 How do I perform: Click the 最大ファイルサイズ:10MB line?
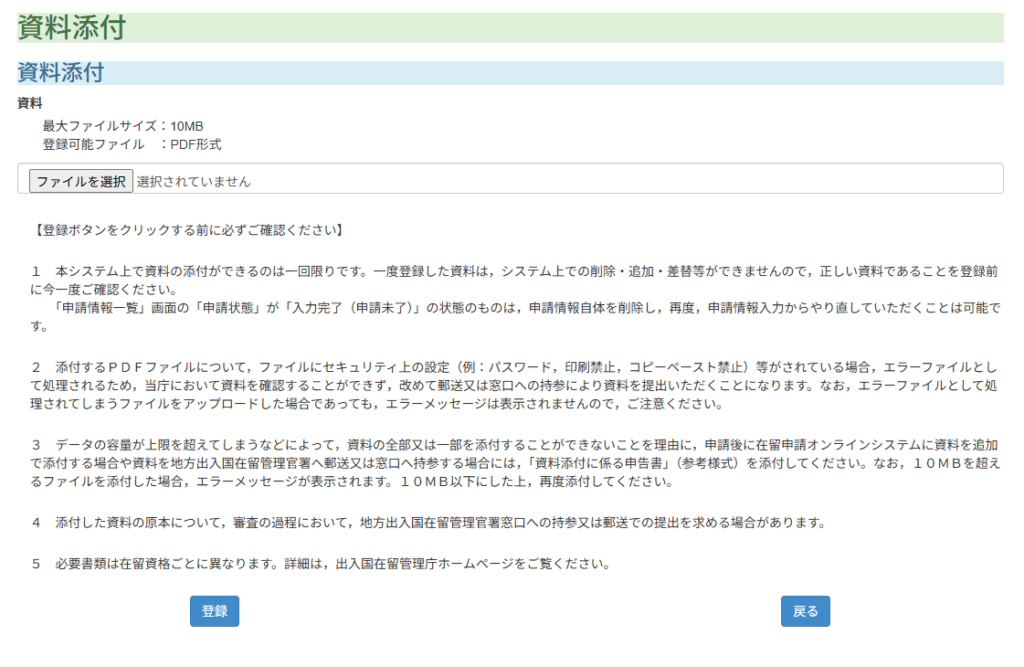[123, 126]
